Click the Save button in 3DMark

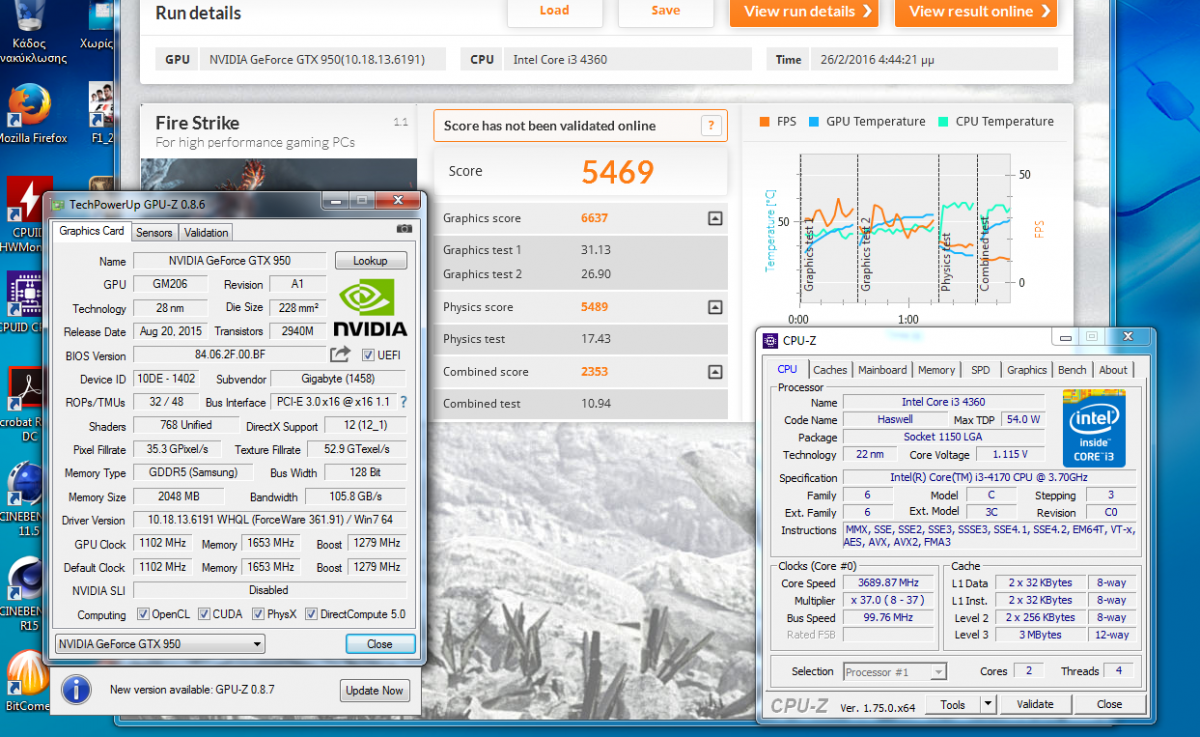pyautogui.click(x=665, y=11)
